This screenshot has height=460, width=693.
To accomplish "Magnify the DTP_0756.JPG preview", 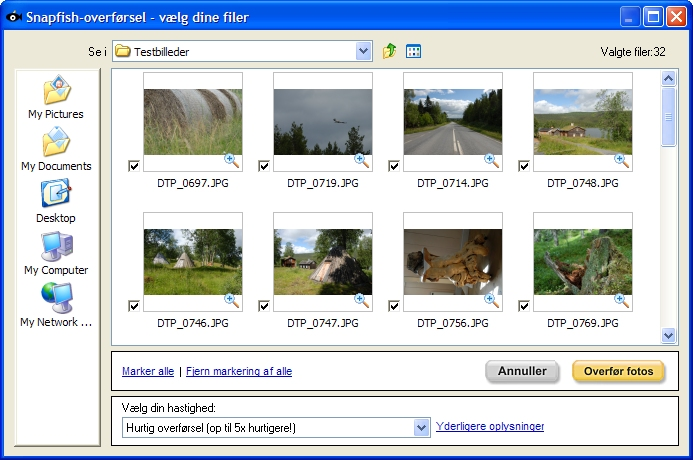I will tap(491, 300).
